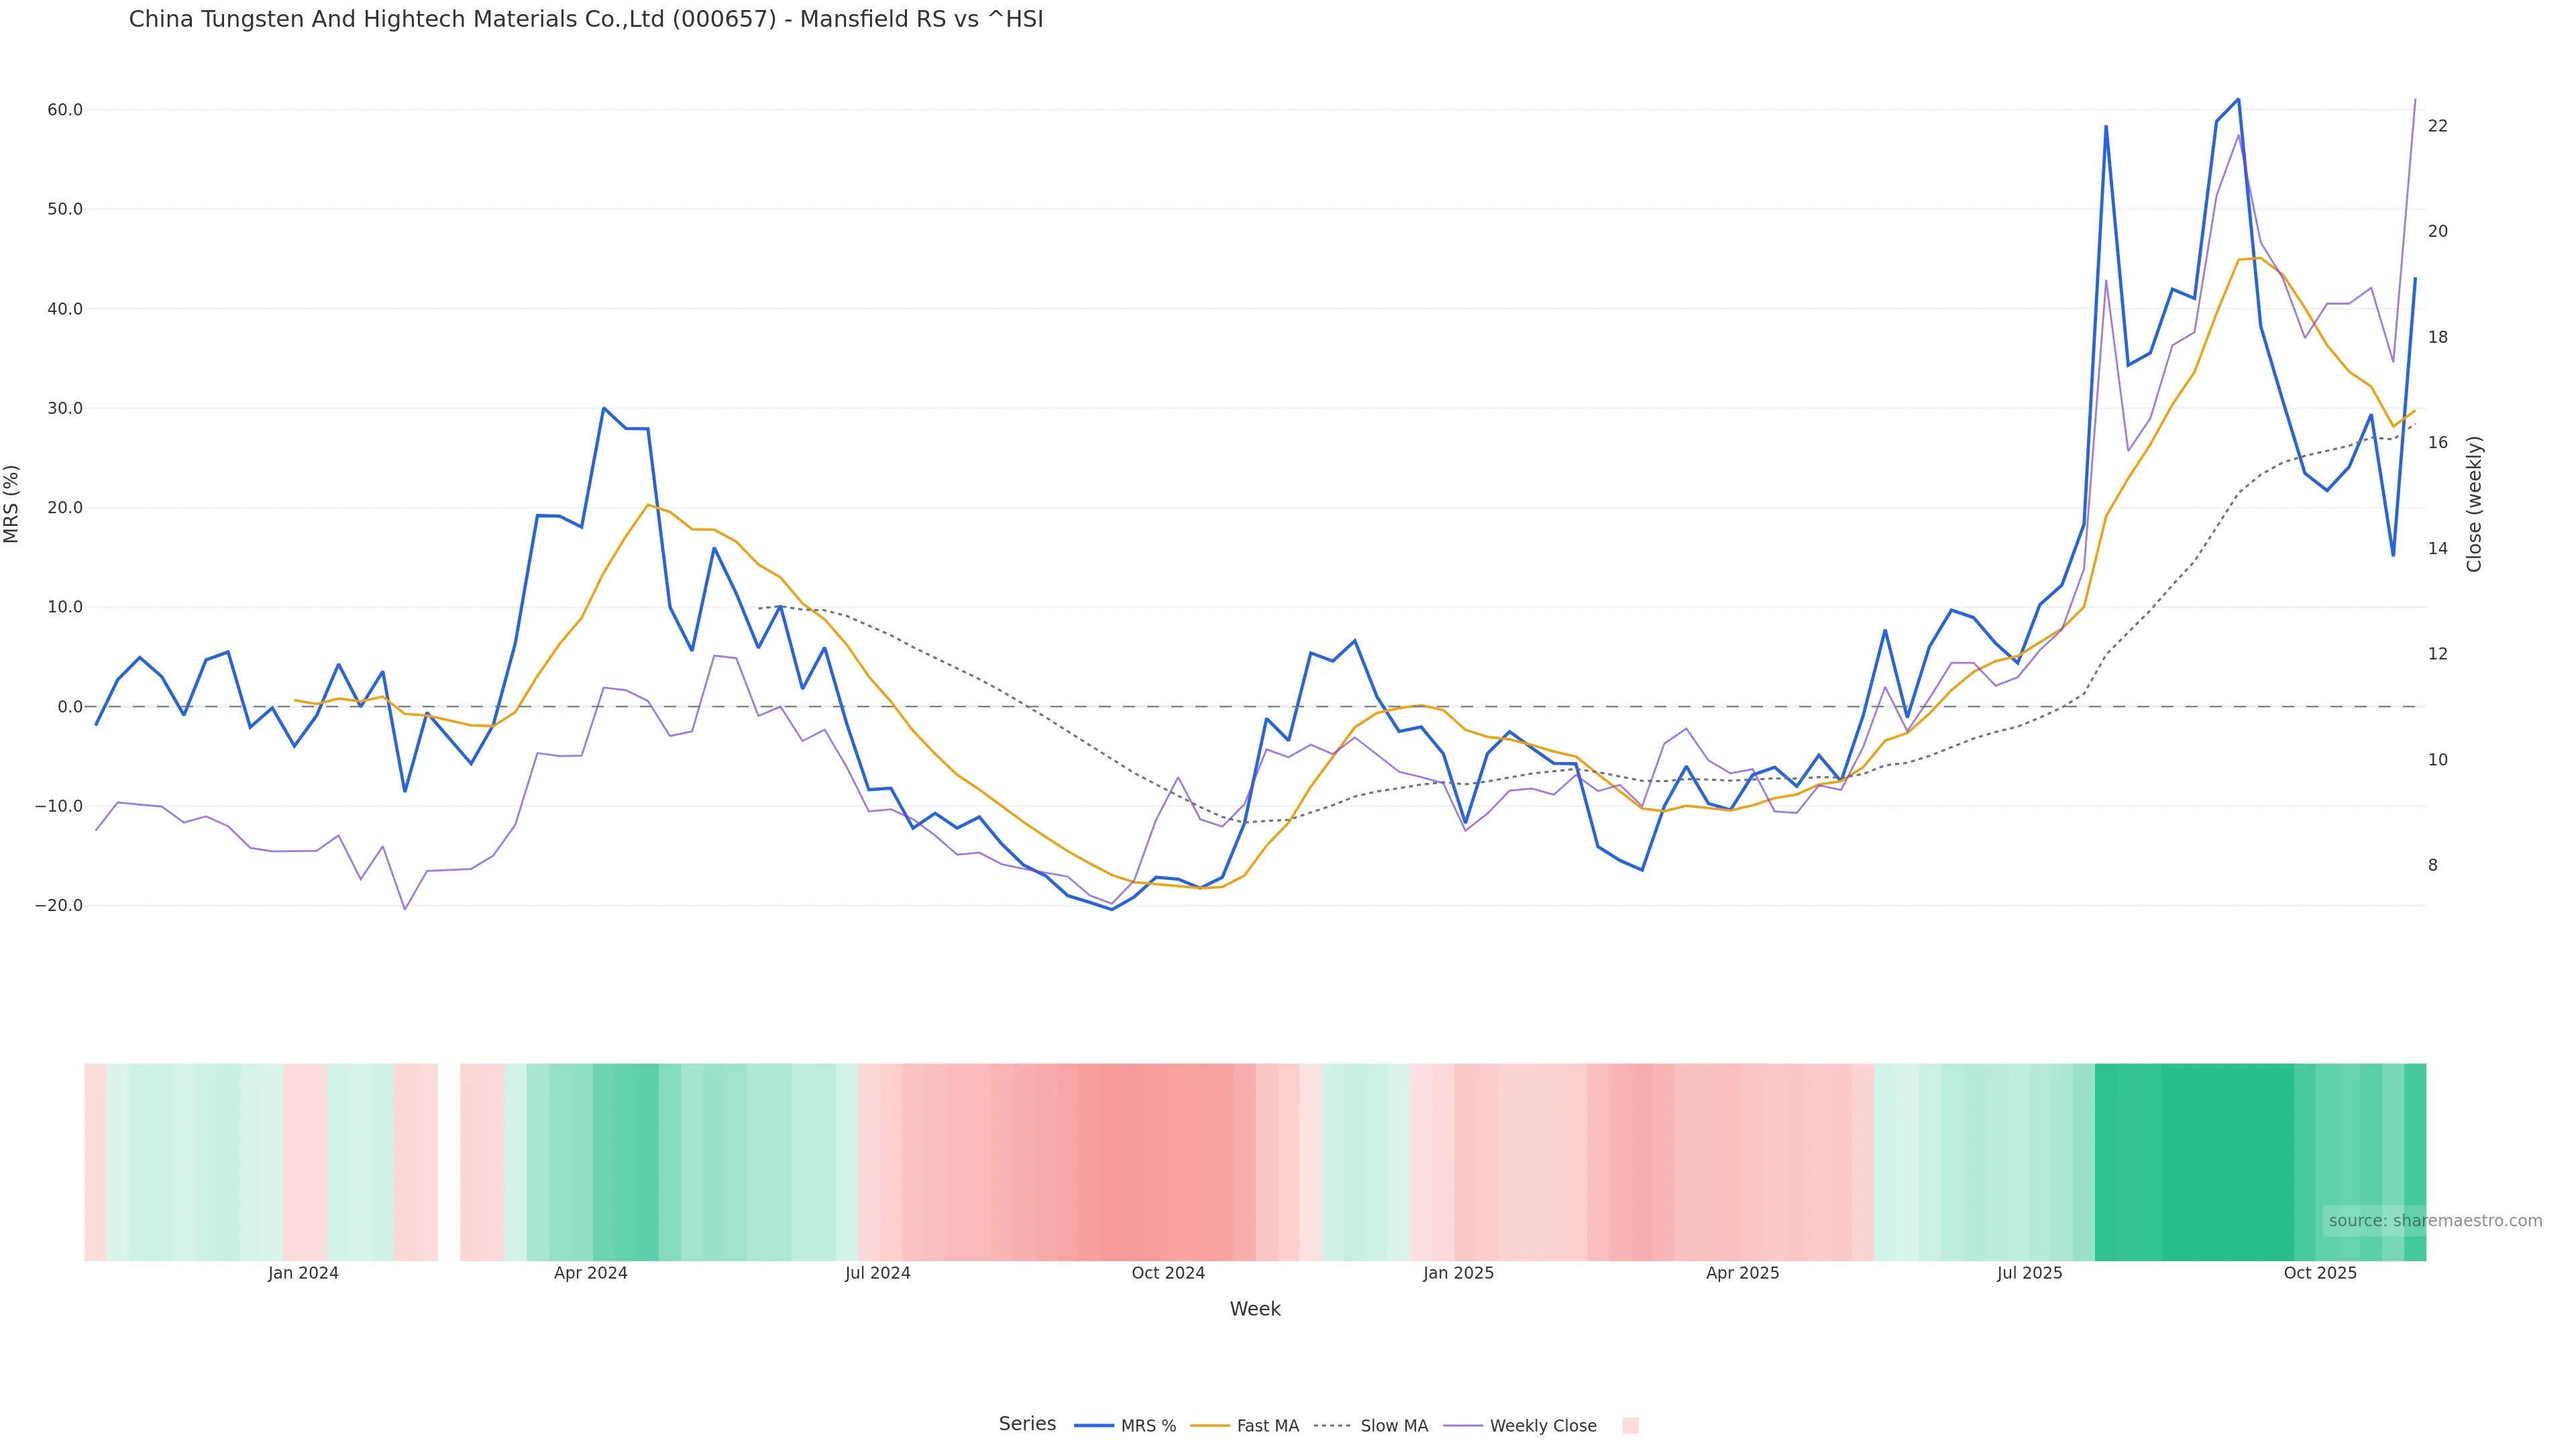Click the Jul 2024 x-axis label
This screenshot has height=1449, width=2576.
(x=877, y=1273)
